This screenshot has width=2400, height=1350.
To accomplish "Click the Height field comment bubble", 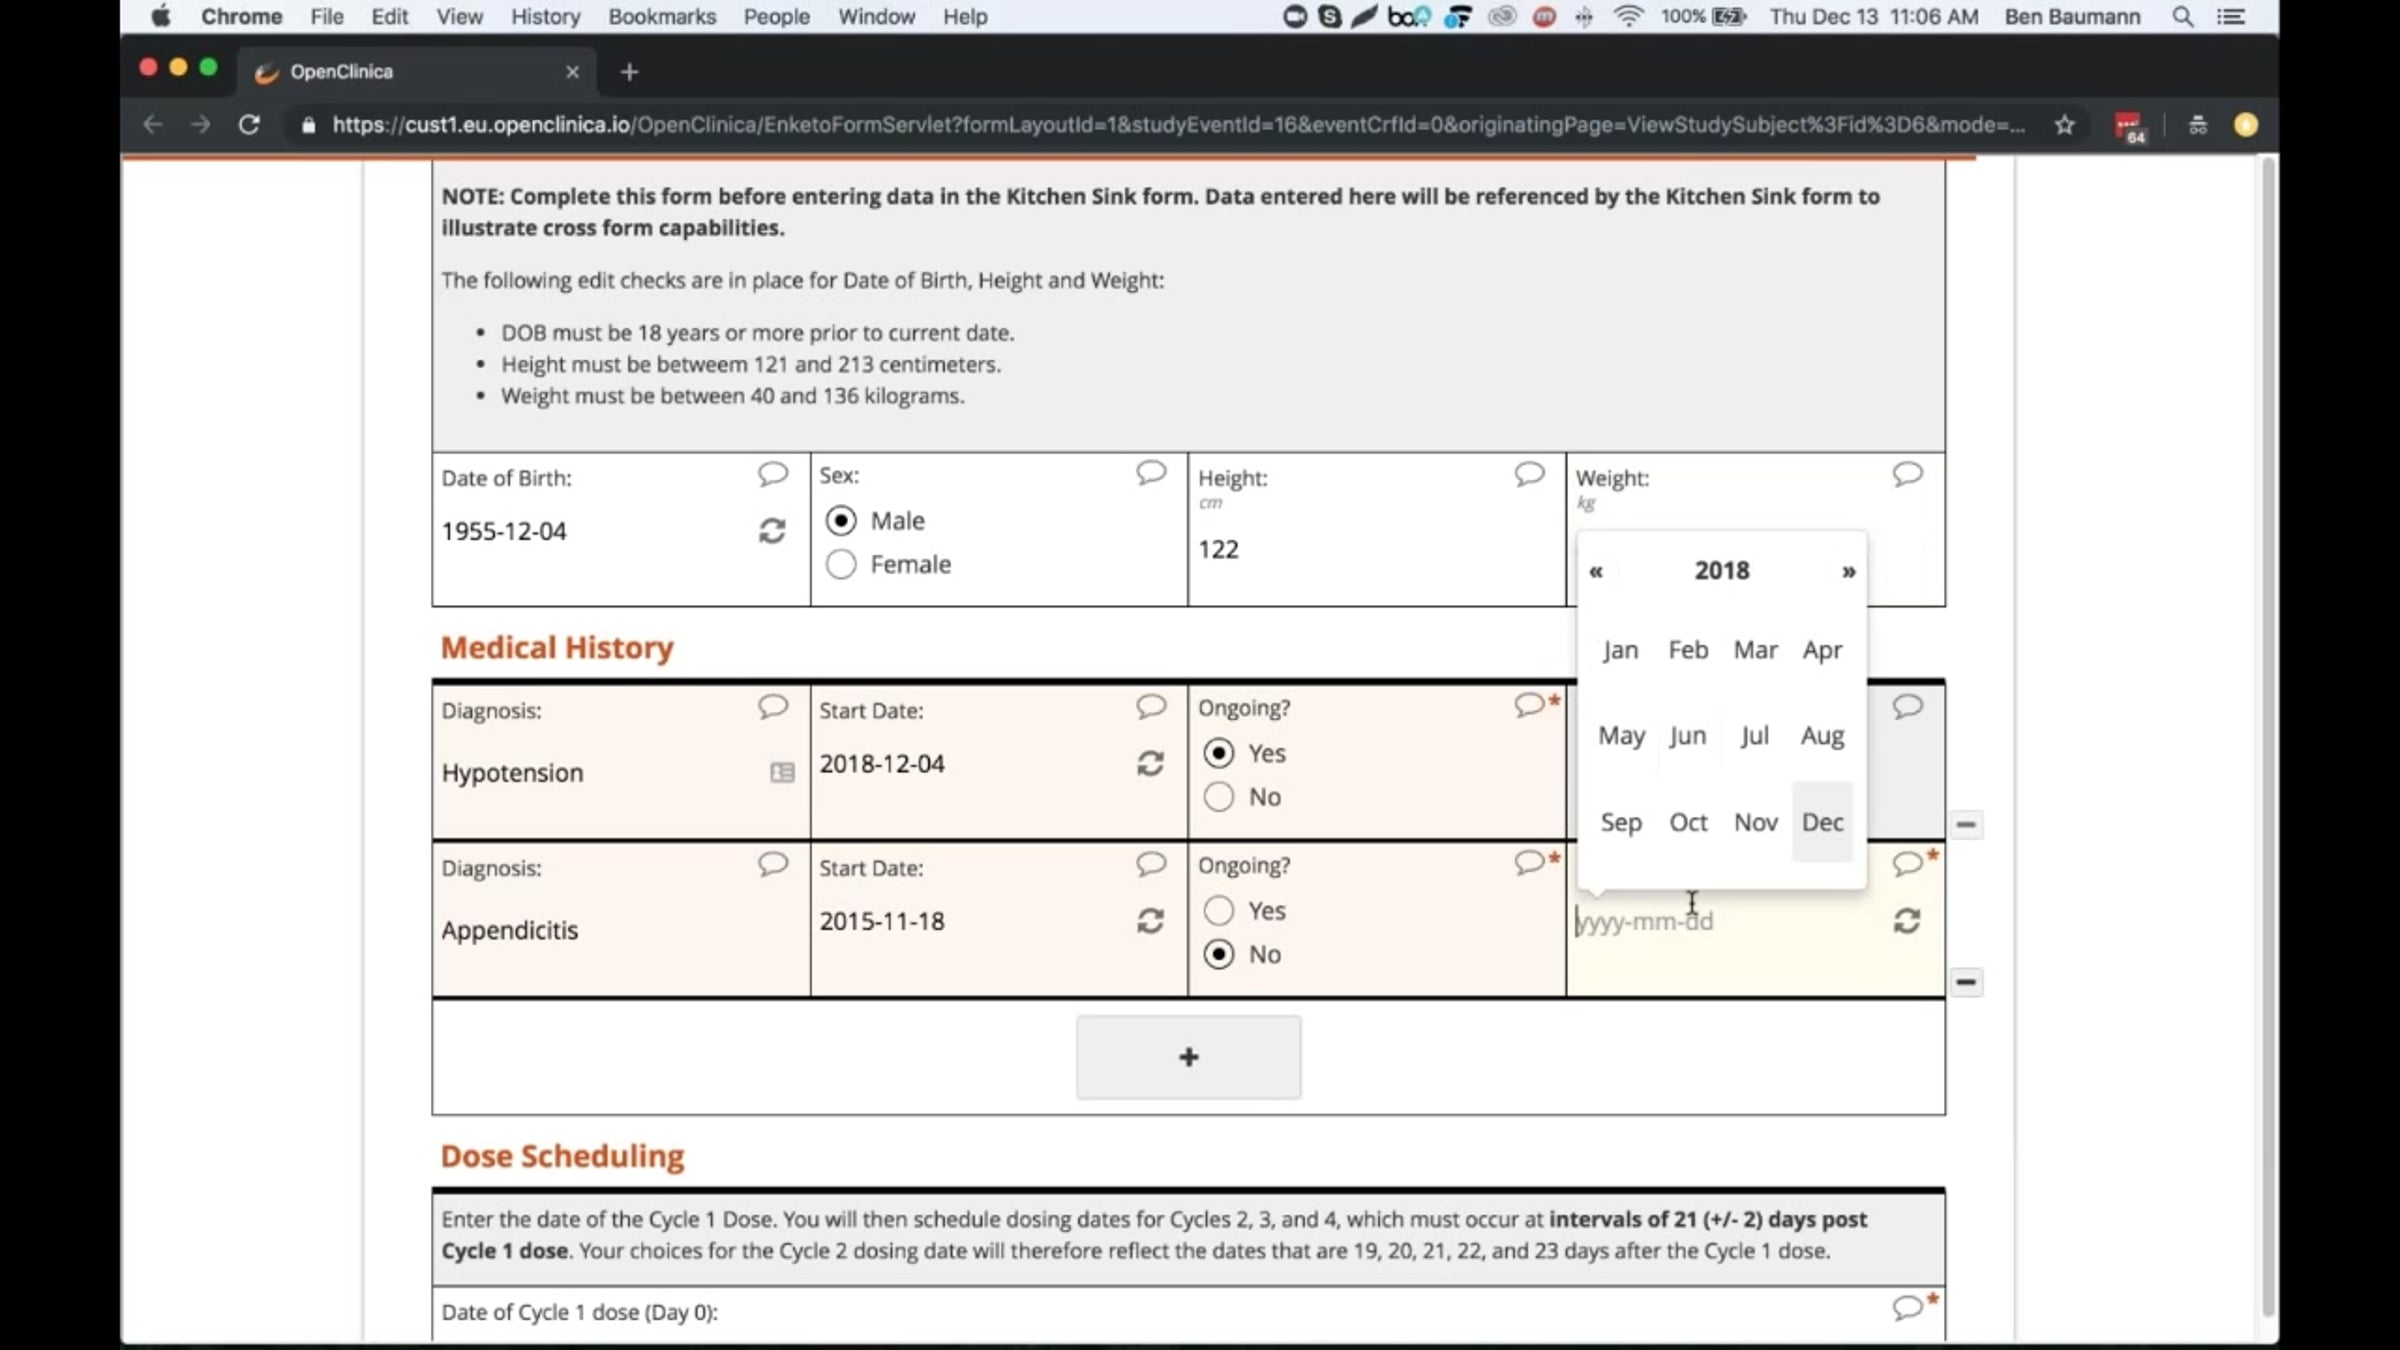I will point(1529,474).
